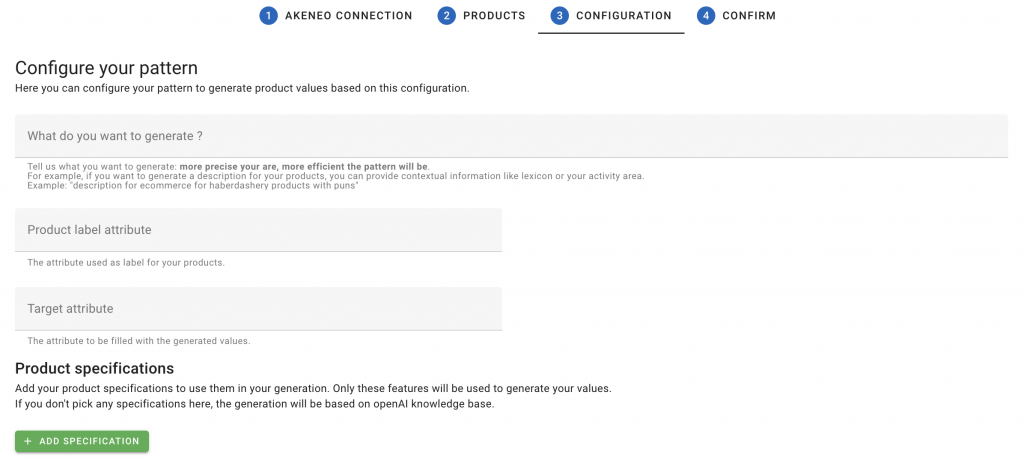Click the openAI knowledge base sentence
1024x461 pixels.
tap(255, 404)
